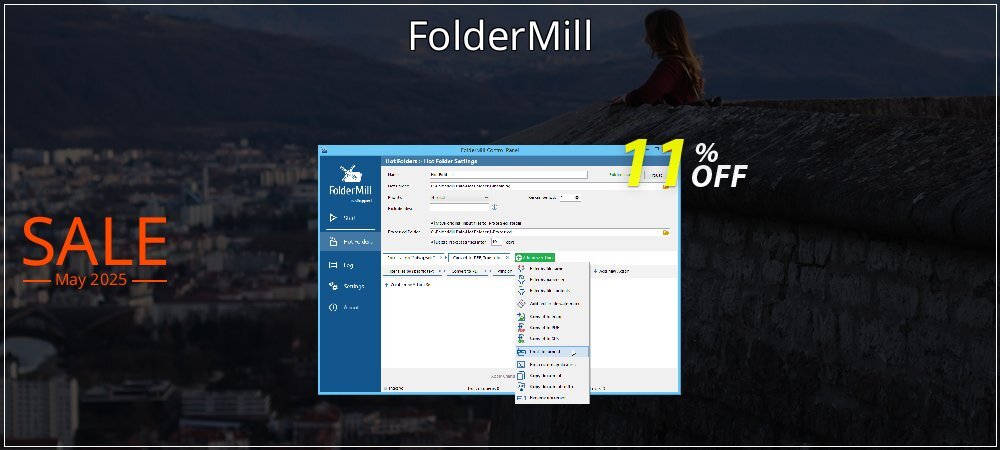Viewport: 1000px width, 450px height.
Task: Open the Priority dropdown
Action: [x=459, y=198]
